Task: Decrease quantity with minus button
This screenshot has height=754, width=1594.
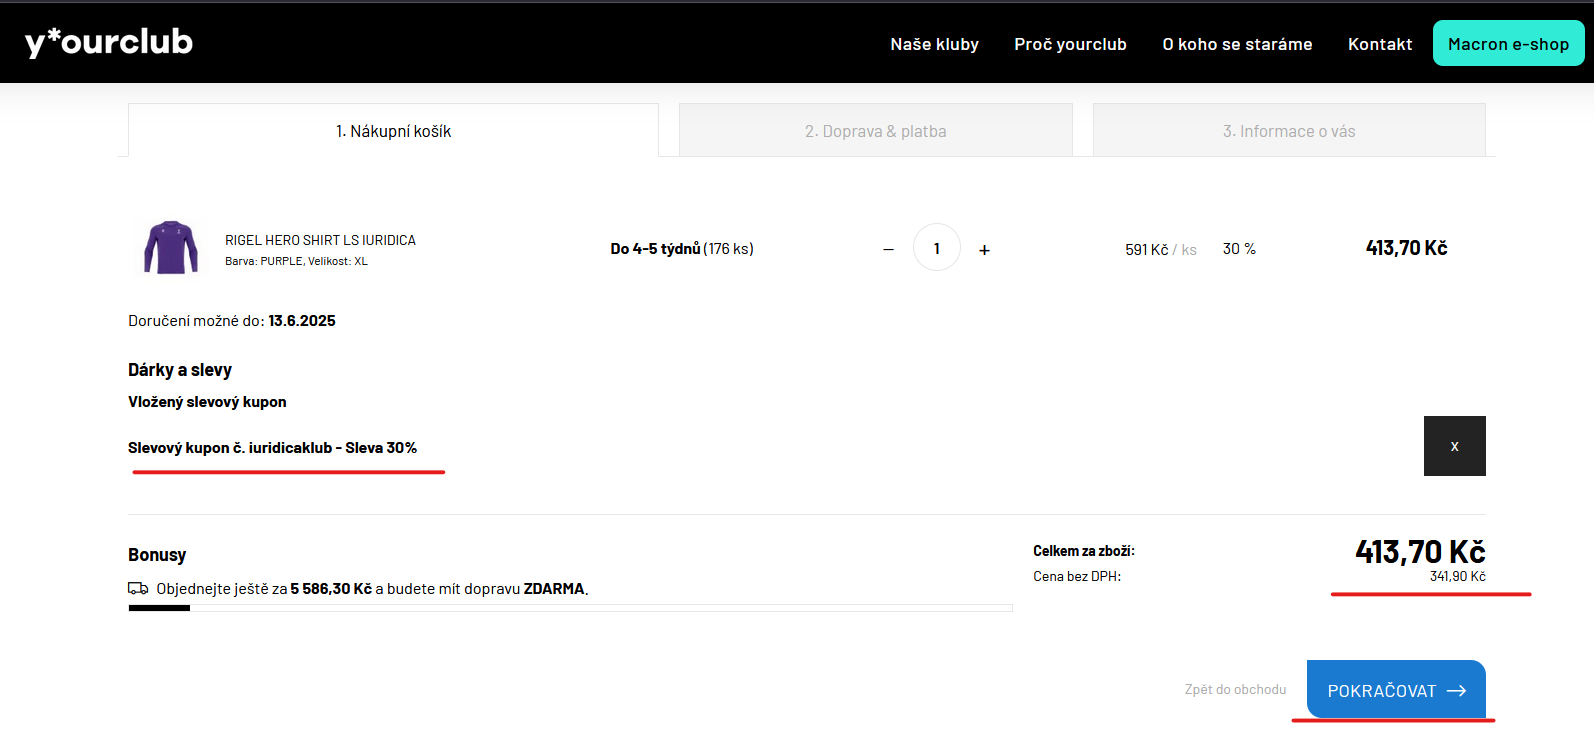Action: click(888, 249)
